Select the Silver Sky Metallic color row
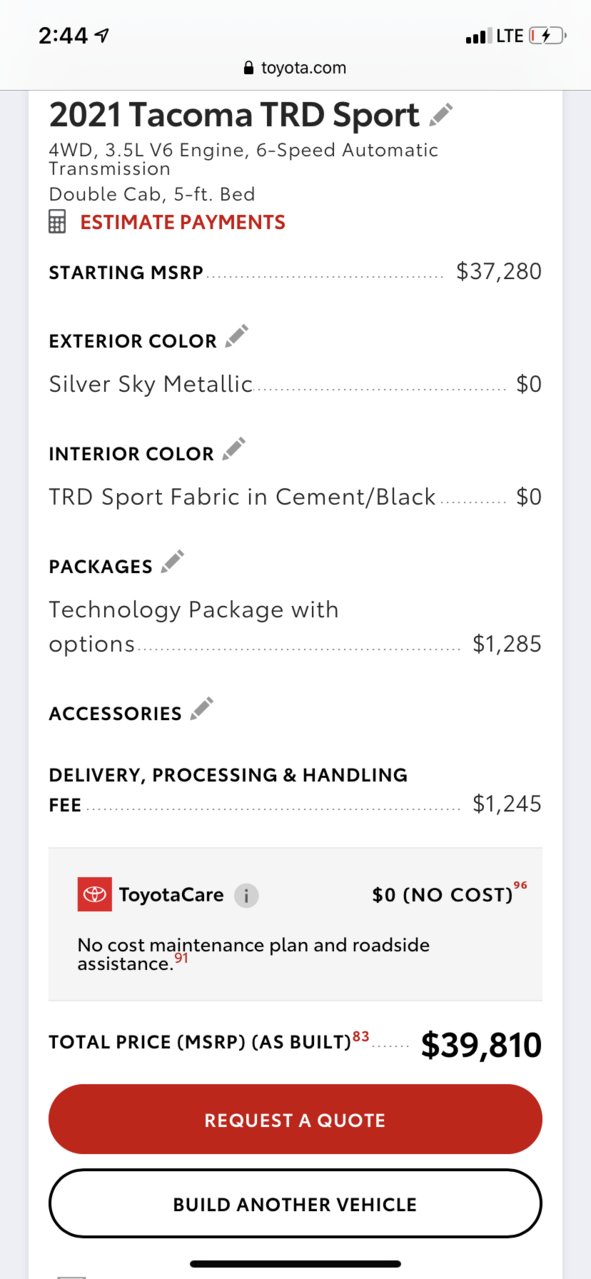This screenshot has width=591, height=1279. click(x=295, y=384)
